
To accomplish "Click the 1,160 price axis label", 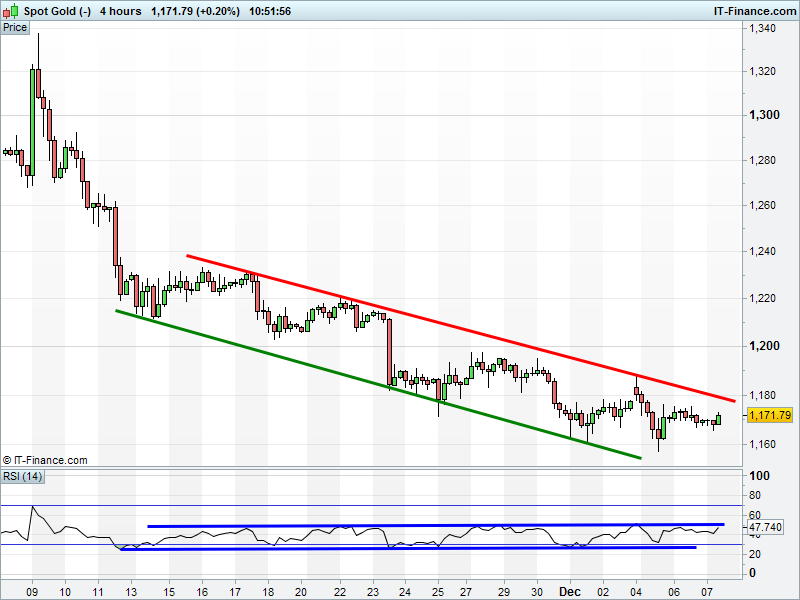I will [762, 444].
